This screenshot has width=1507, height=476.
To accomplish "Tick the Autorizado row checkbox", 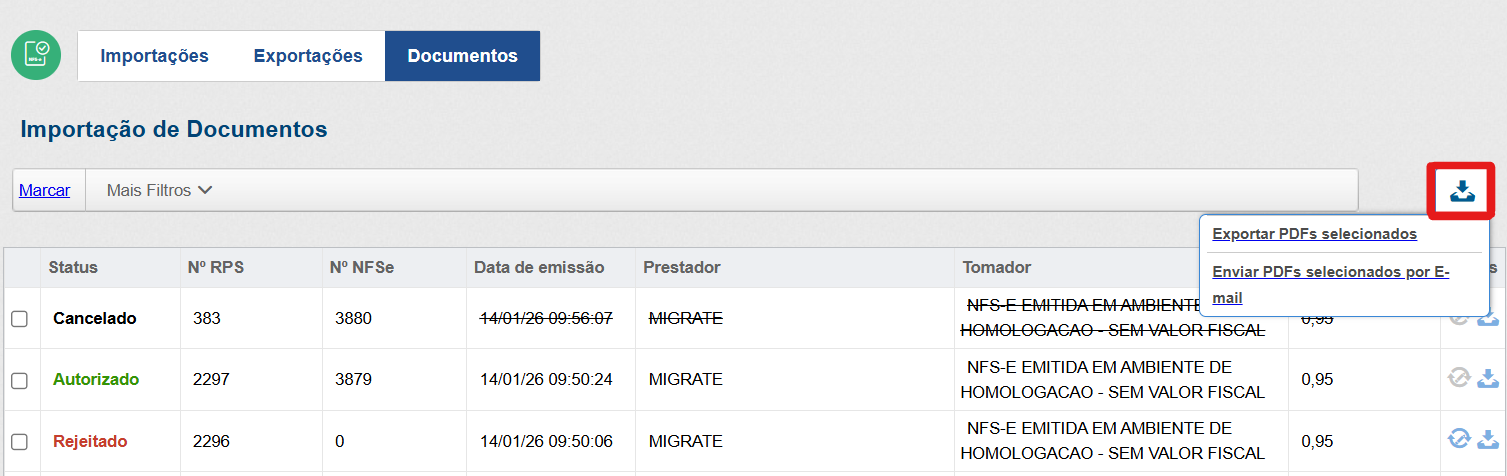I will pyautogui.click(x=19, y=380).
